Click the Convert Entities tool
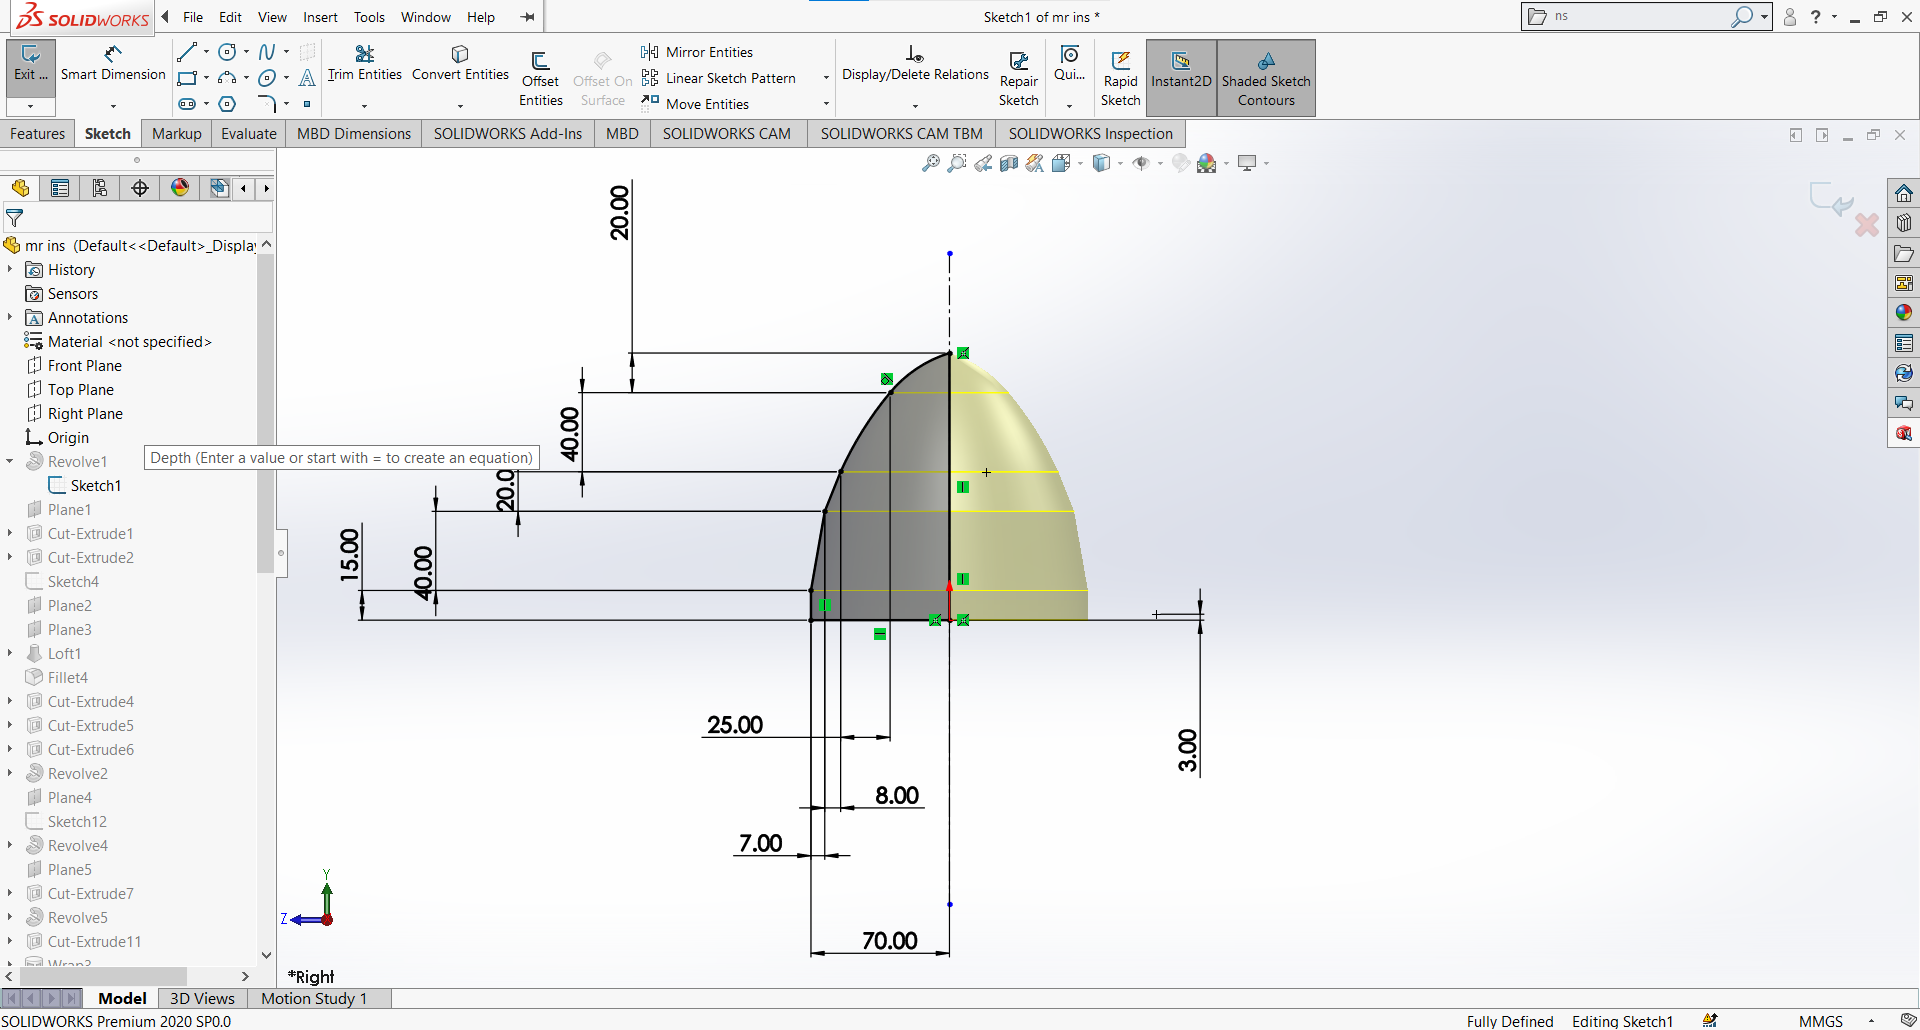1920x1030 pixels. pyautogui.click(x=460, y=62)
